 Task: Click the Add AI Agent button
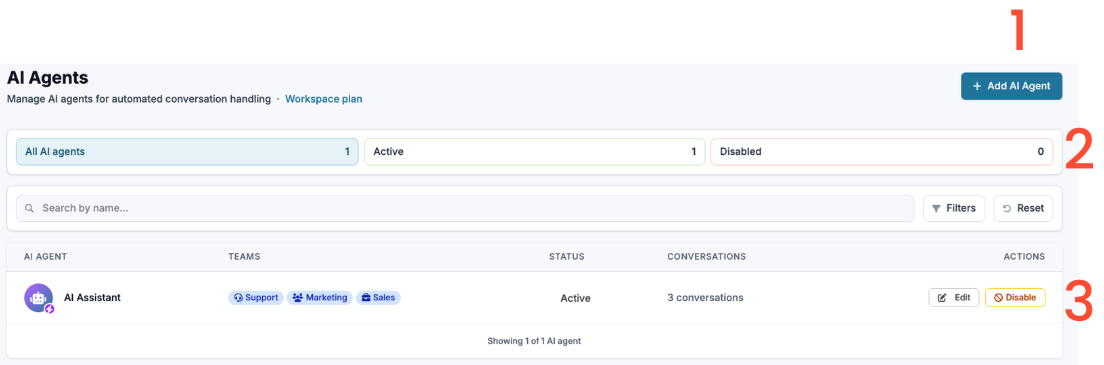click(1011, 86)
